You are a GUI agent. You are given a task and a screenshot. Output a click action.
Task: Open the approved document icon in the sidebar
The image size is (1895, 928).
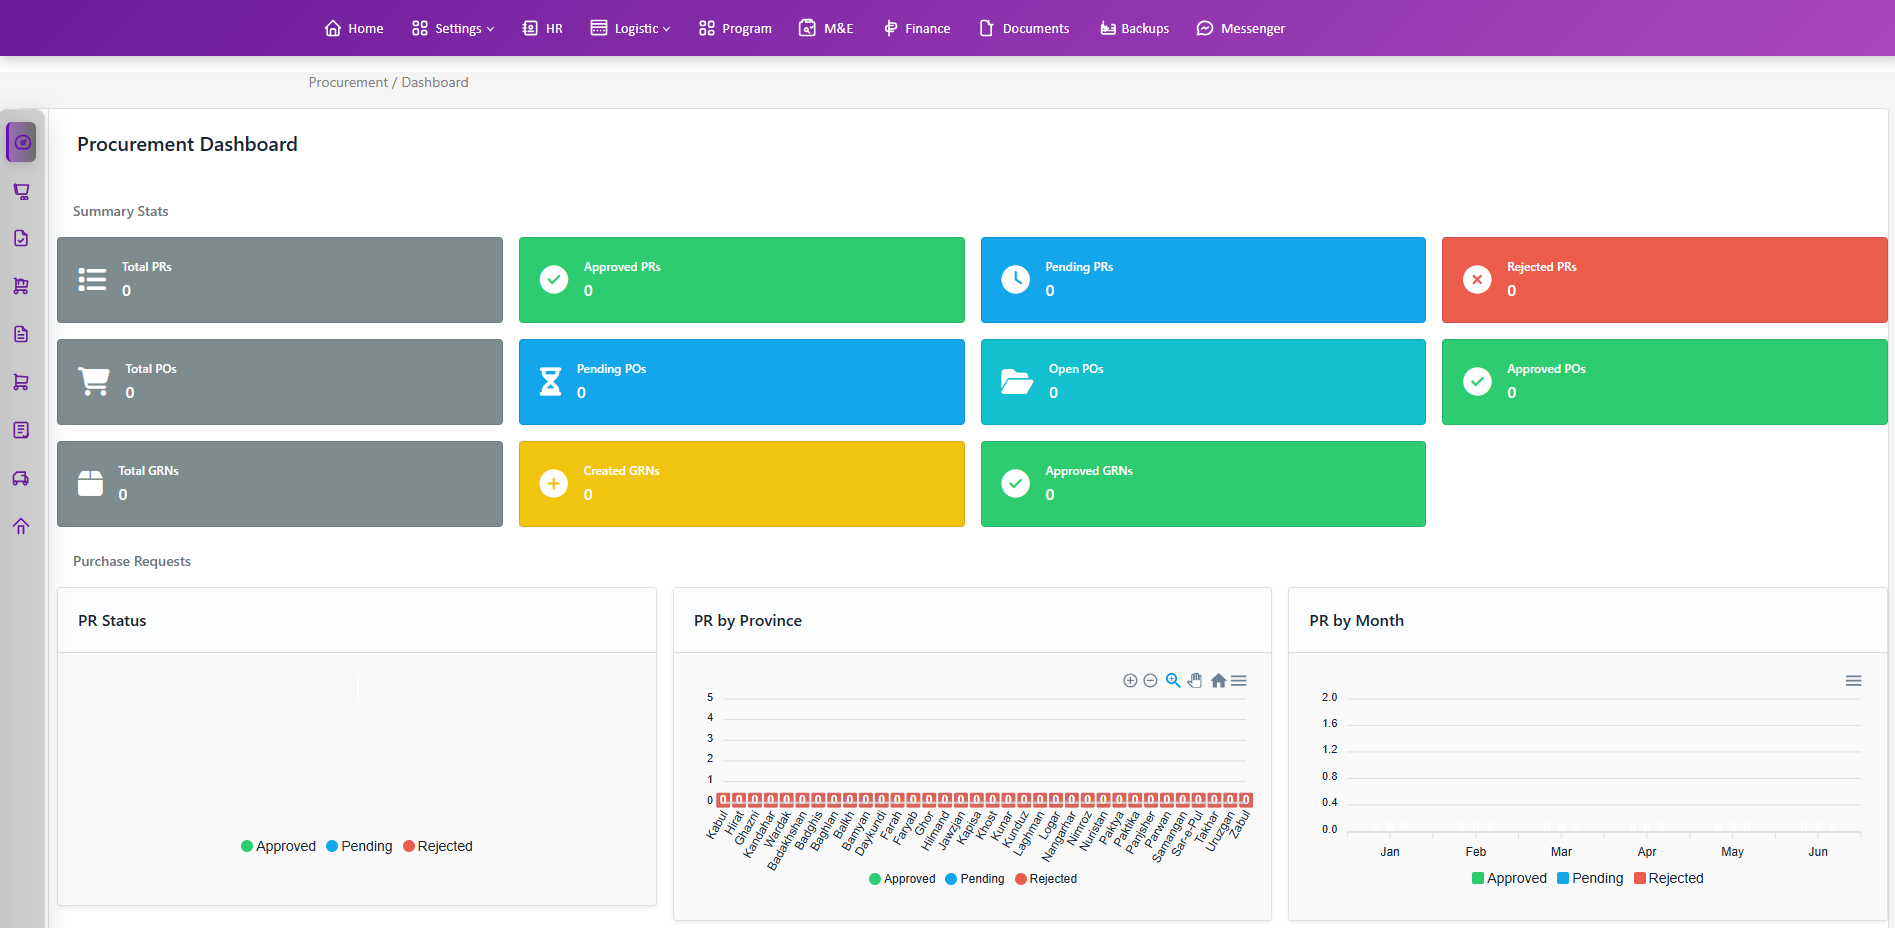pos(21,238)
